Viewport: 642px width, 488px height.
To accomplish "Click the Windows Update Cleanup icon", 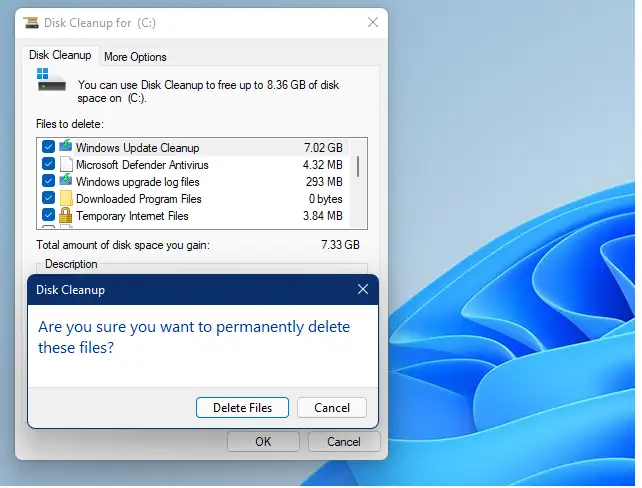I will pyautogui.click(x=66, y=146).
